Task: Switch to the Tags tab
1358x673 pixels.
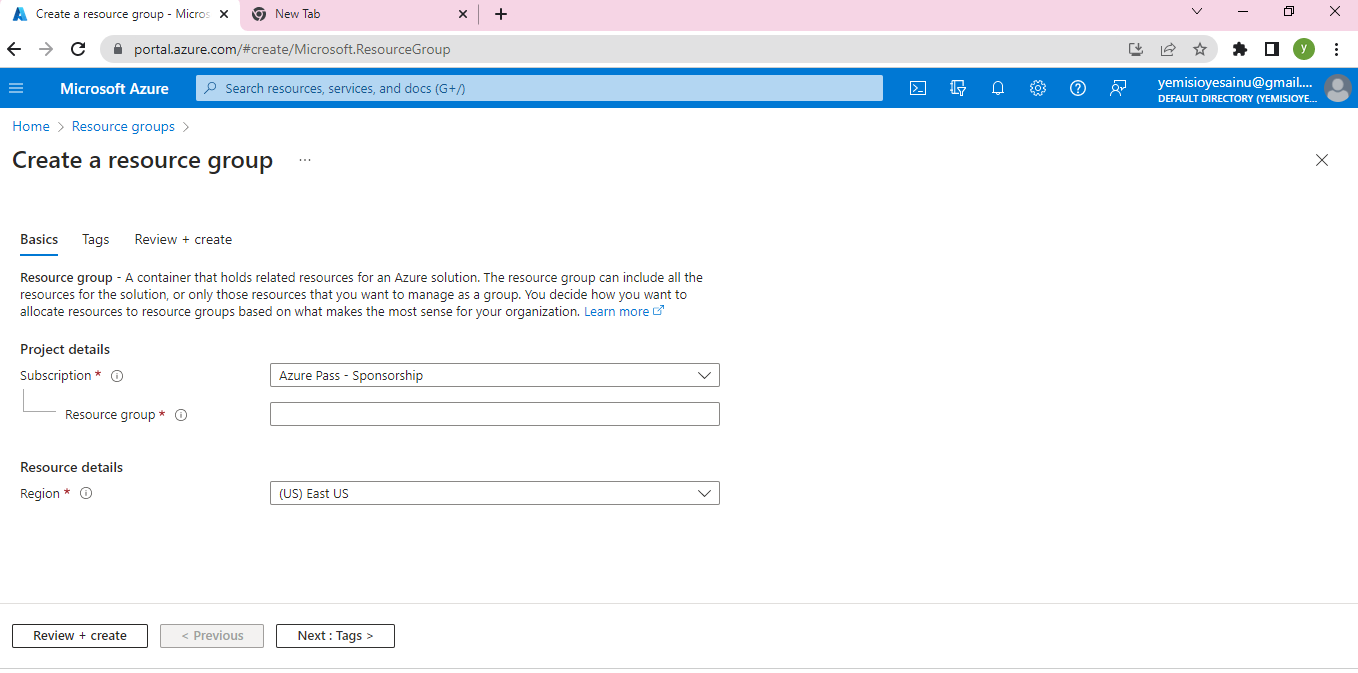Action: click(96, 240)
